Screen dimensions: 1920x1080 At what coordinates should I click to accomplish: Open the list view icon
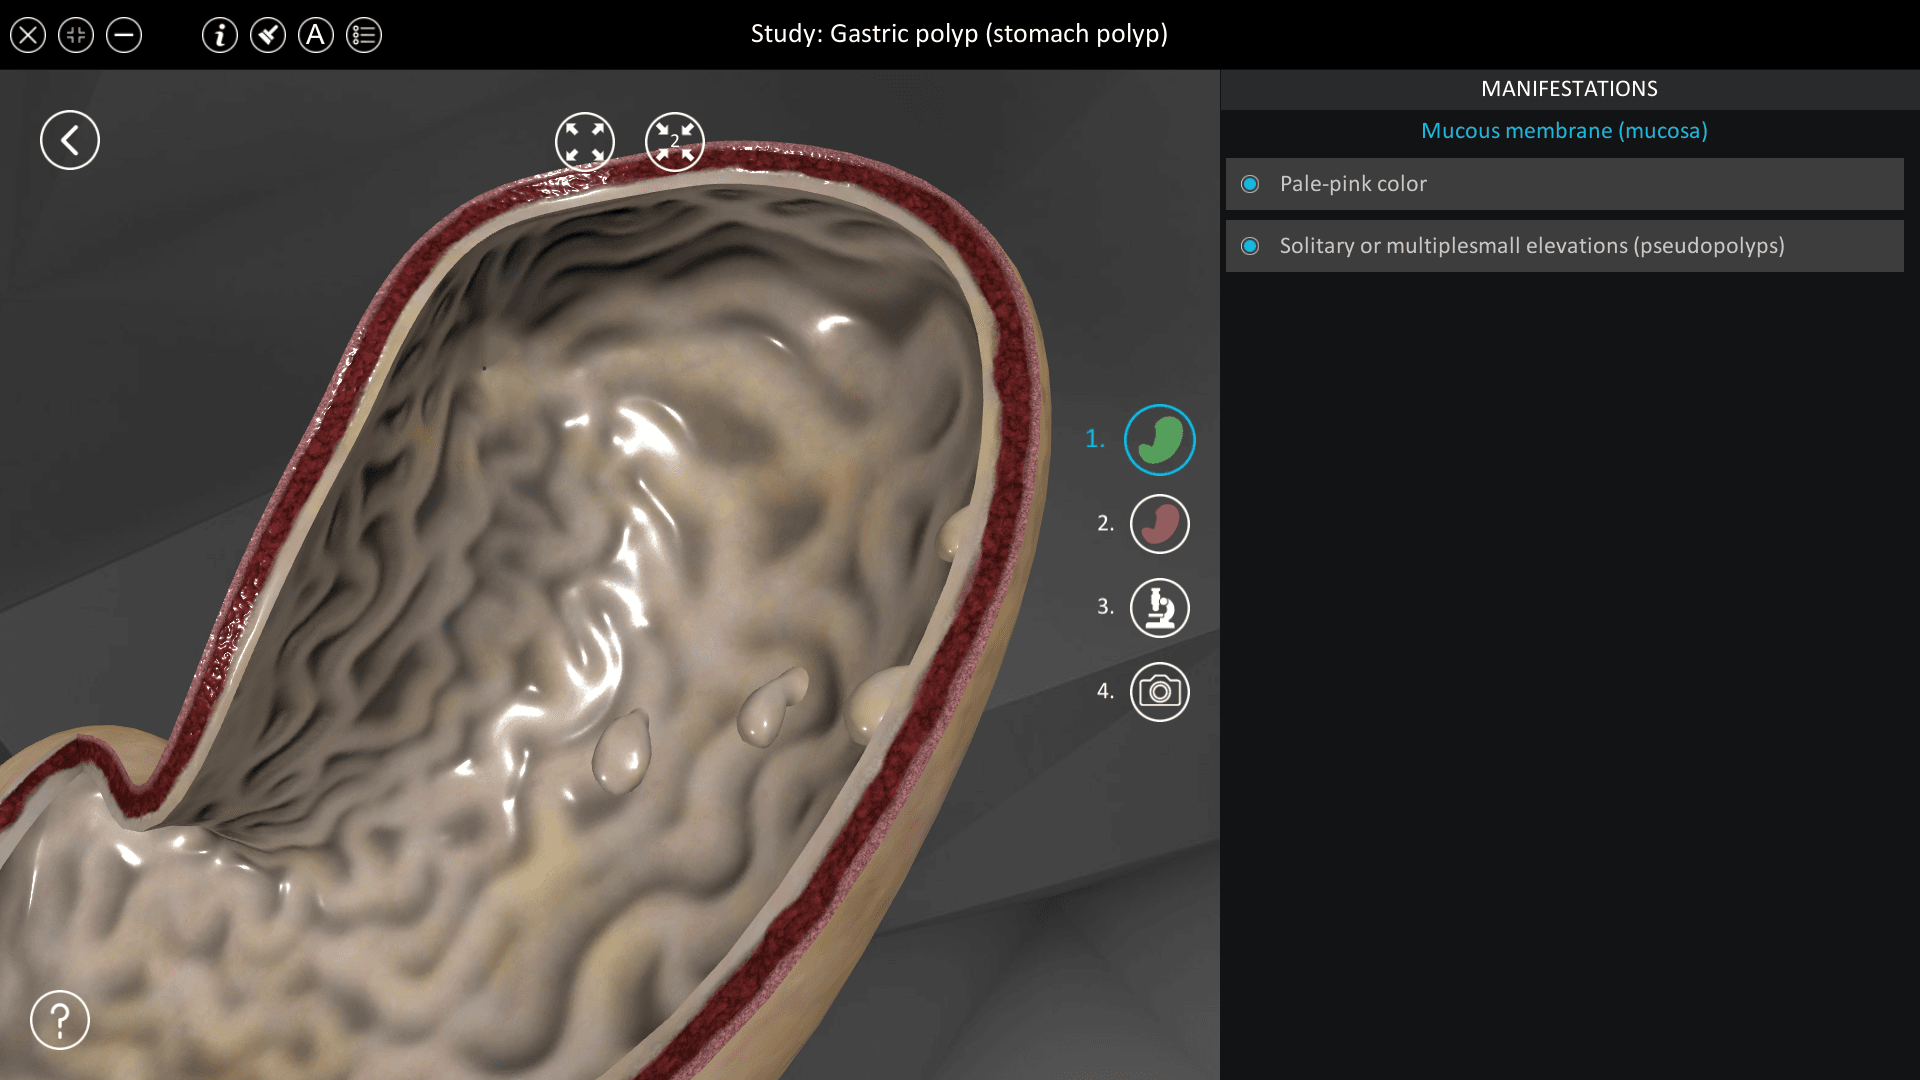(x=364, y=36)
